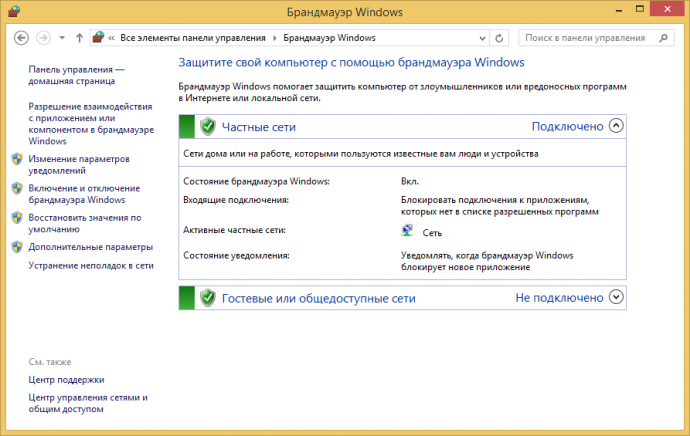Refresh the control panel page

pos(499,38)
